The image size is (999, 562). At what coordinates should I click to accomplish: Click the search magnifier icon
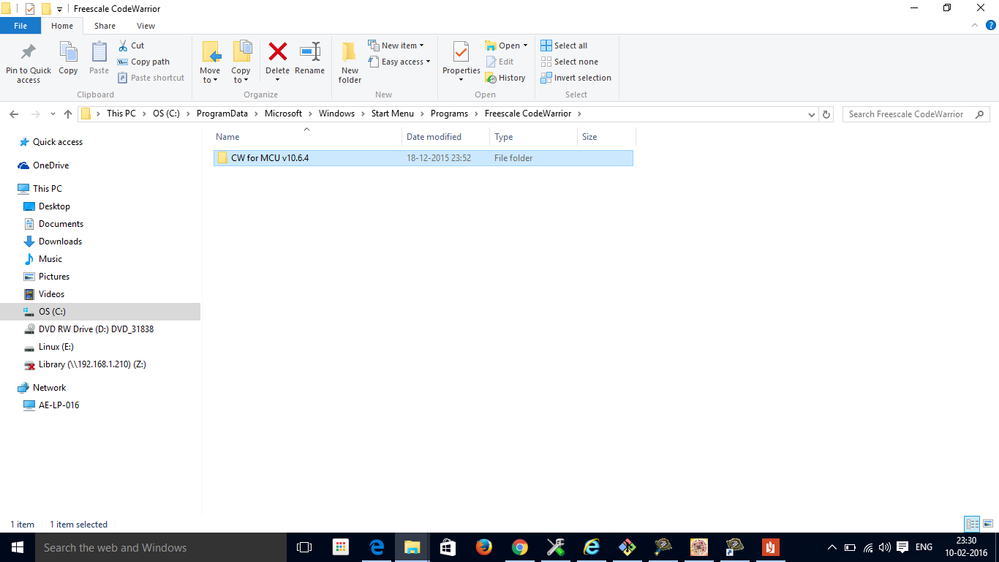coord(980,114)
